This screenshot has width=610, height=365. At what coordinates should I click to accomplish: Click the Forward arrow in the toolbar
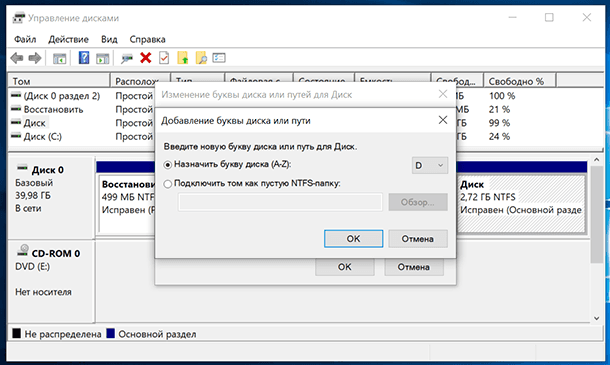(x=35, y=58)
